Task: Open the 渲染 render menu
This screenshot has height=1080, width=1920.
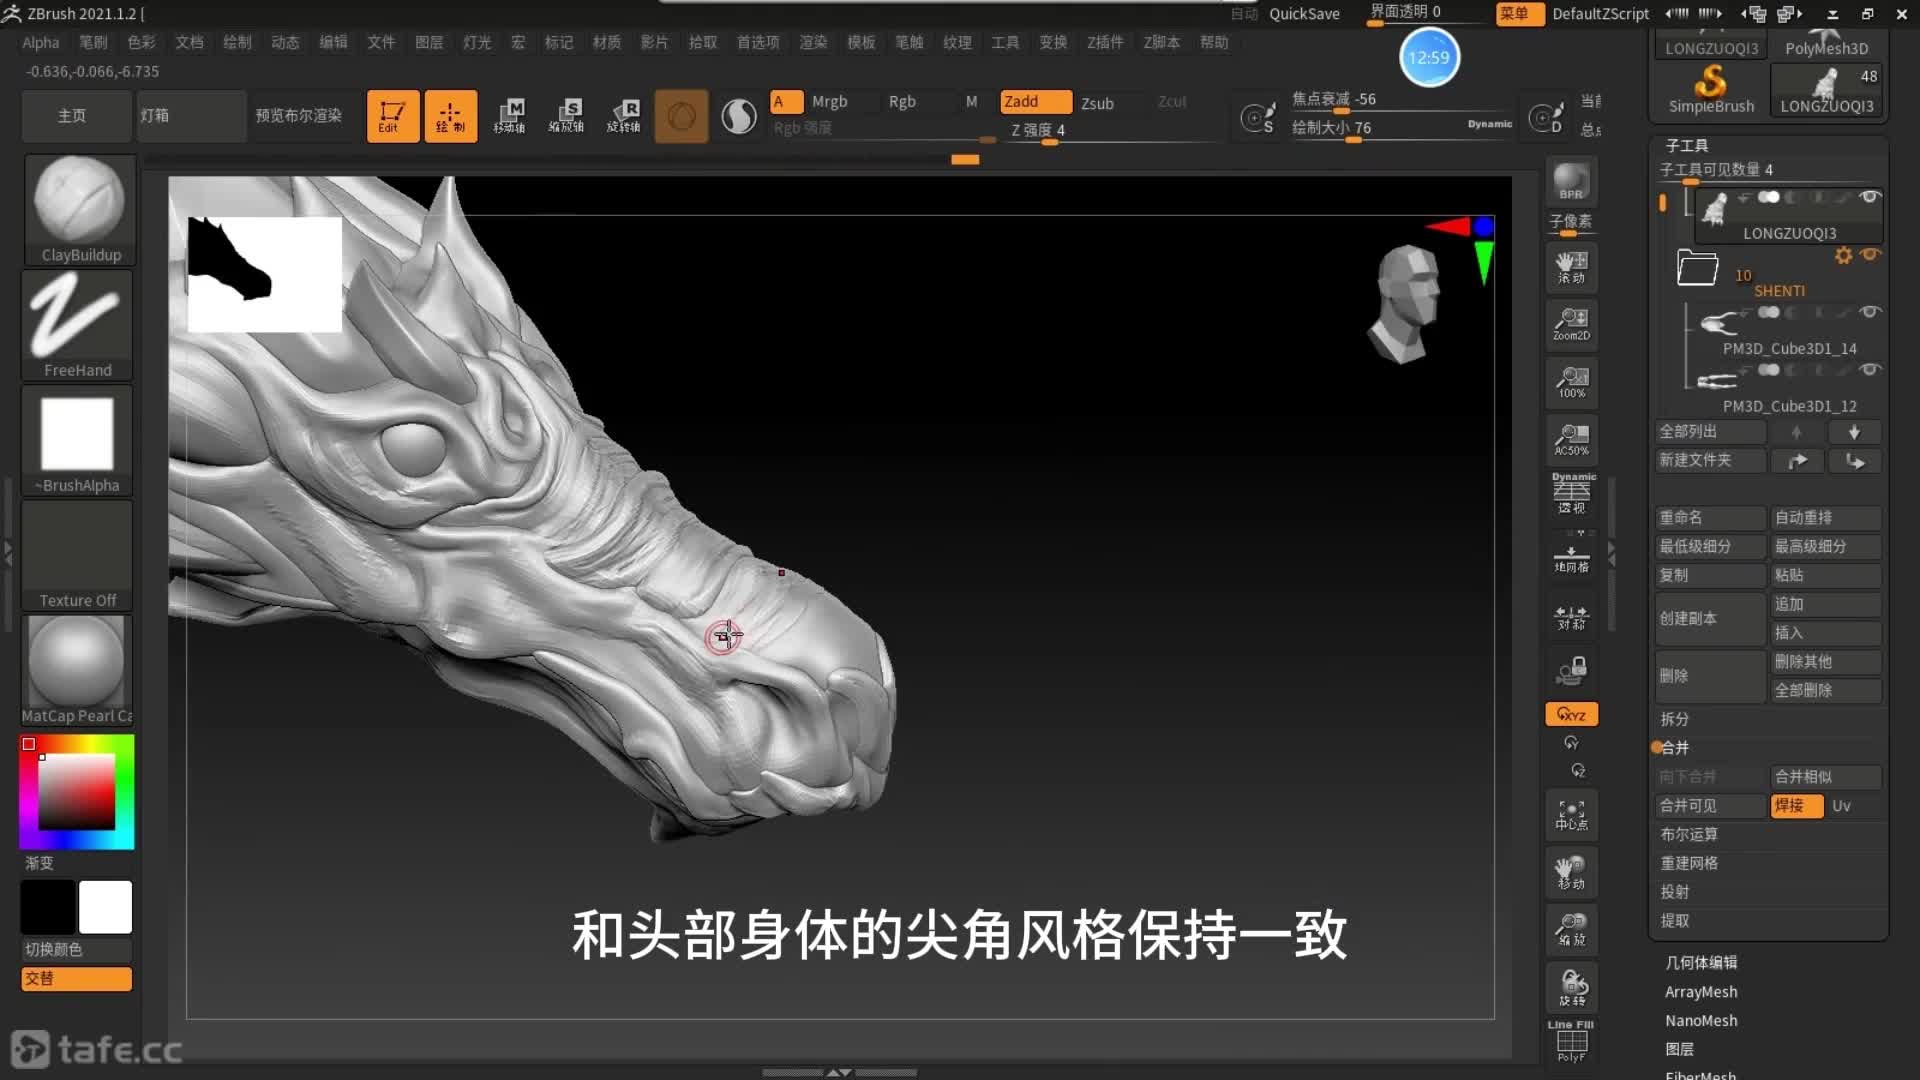Action: point(813,42)
